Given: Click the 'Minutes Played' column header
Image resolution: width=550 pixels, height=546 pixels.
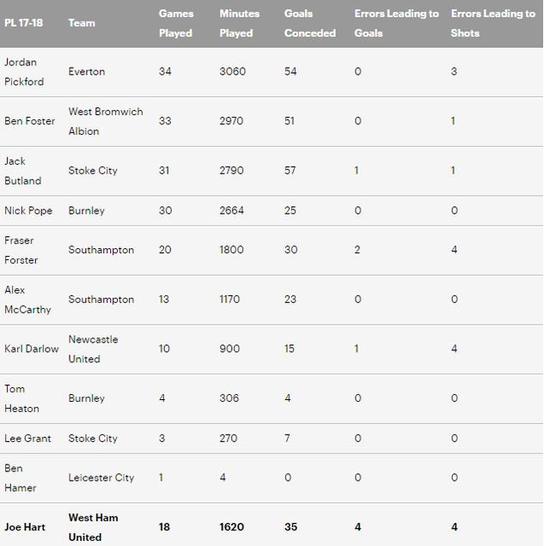Looking at the screenshot, I should tap(239, 23).
